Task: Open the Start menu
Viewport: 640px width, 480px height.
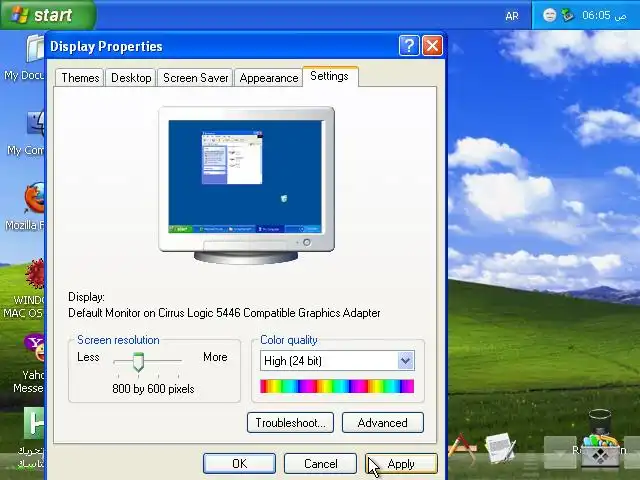Action: pos(48,15)
